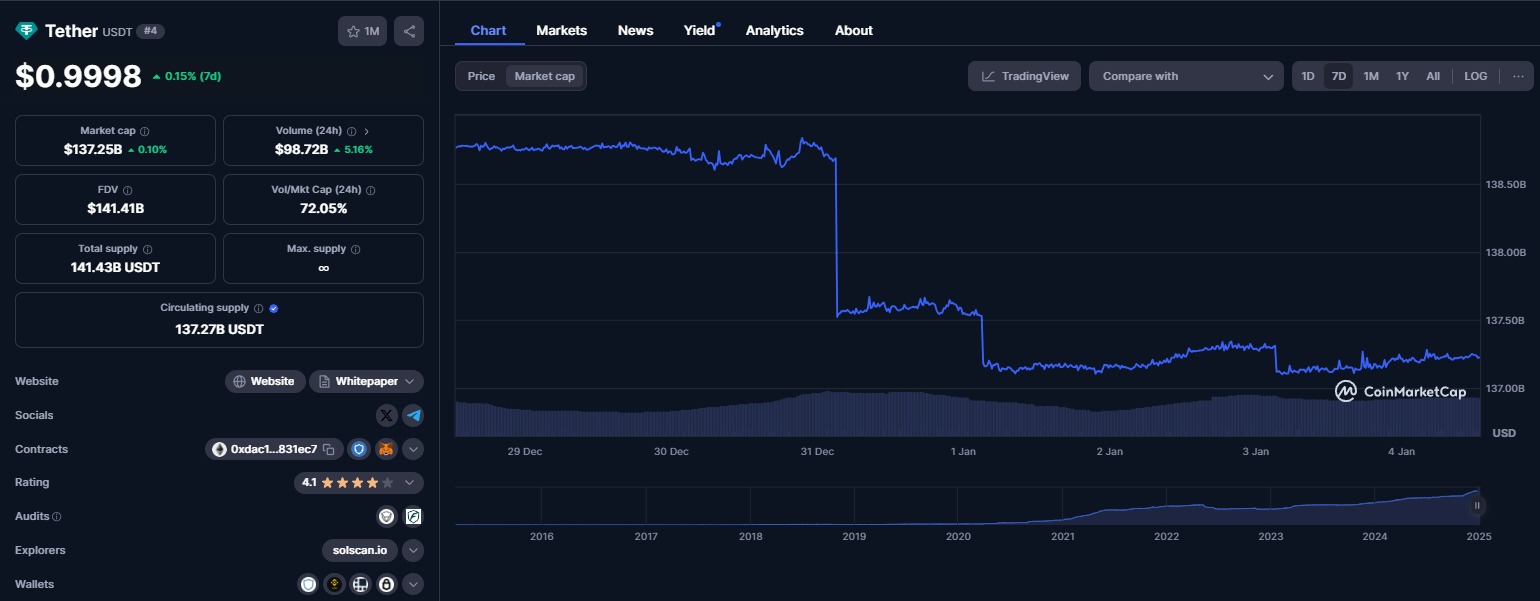The width and height of the screenshot is (1540, 601).
Task: Click the Market cap info icon
Action: coord(145,131)
